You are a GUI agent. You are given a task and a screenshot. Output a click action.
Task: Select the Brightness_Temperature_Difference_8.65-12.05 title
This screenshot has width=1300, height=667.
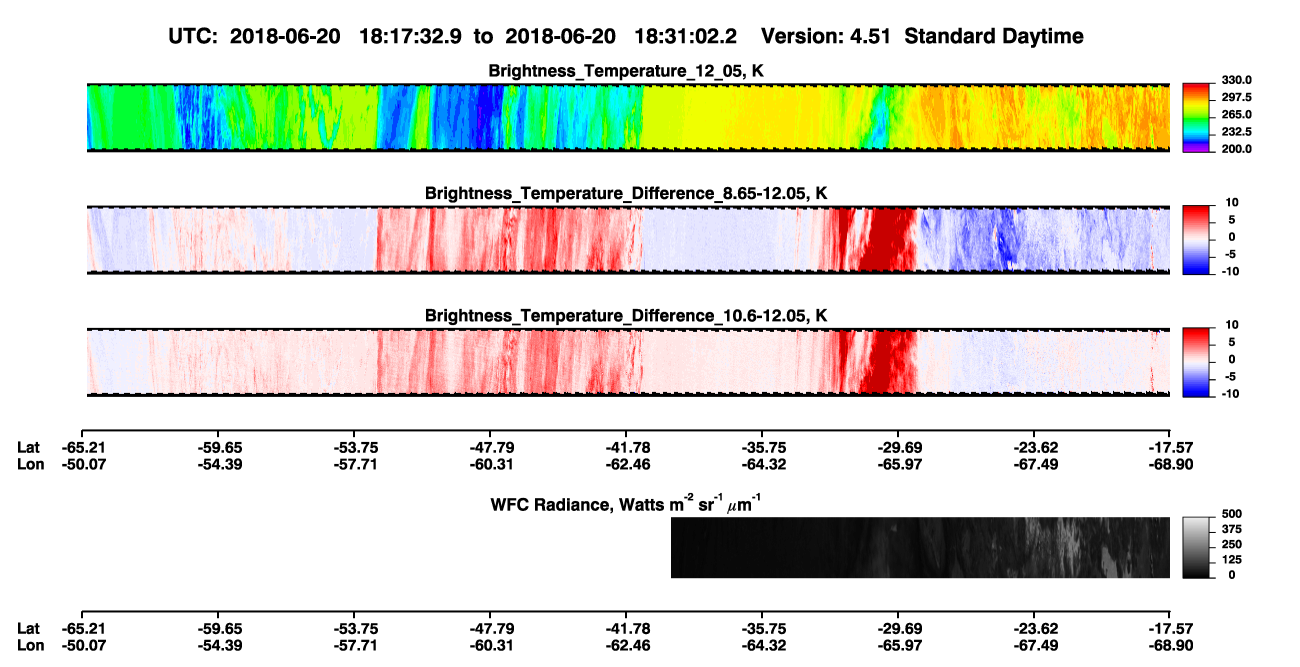point(627,193)
